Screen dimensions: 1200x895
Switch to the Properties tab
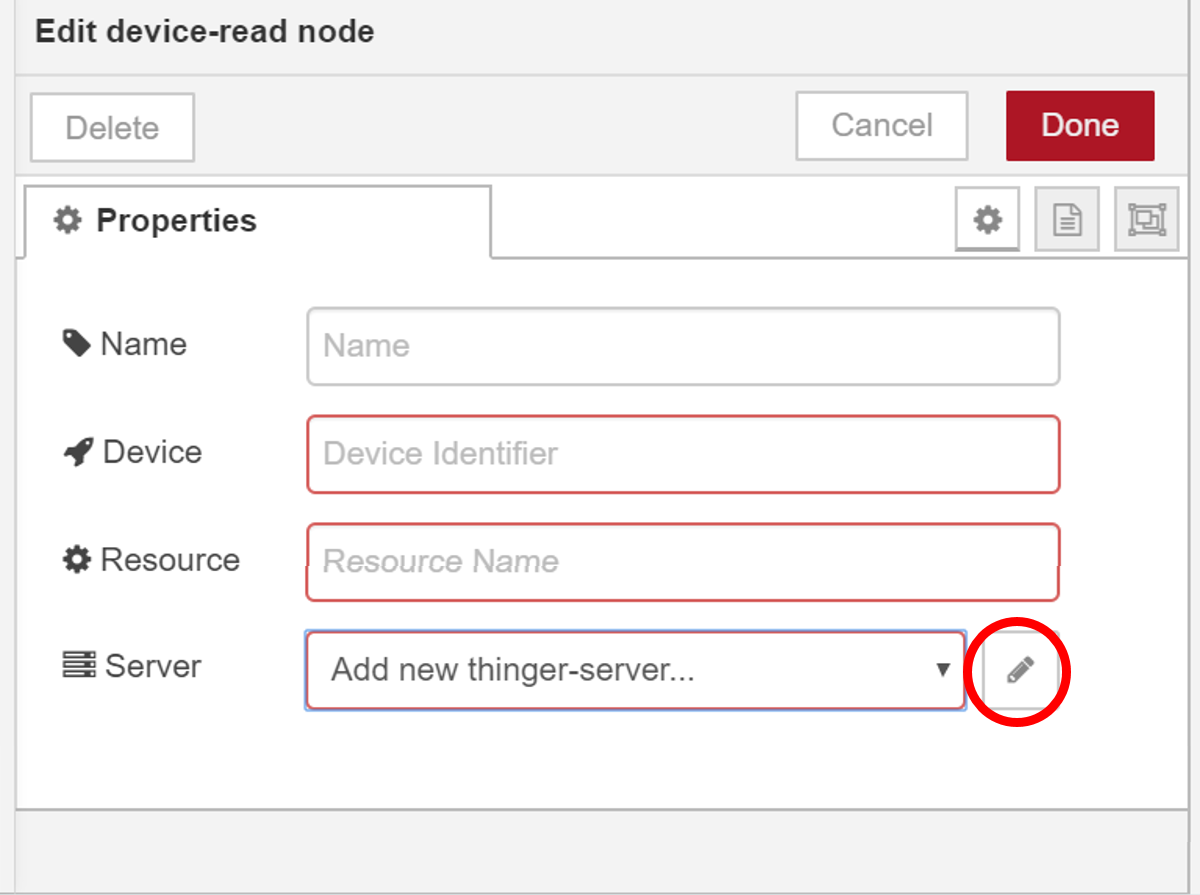157,220
